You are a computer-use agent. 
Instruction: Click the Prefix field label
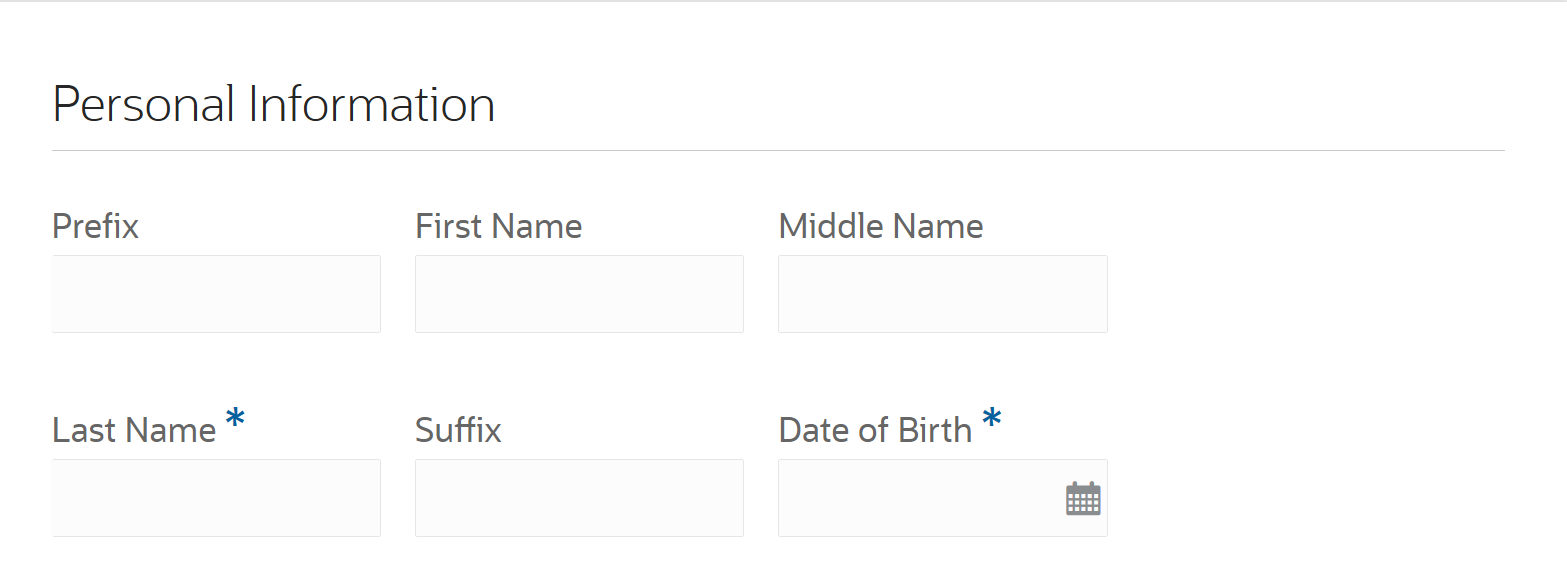pyautogui.click(x=95, y=226)
